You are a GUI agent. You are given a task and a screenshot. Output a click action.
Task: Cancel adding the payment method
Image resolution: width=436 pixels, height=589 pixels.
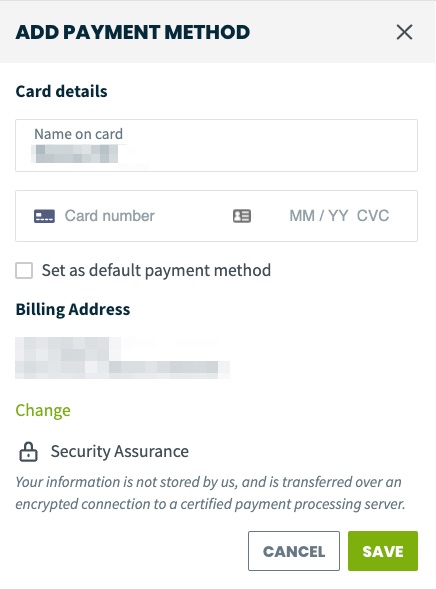[294, 551]
